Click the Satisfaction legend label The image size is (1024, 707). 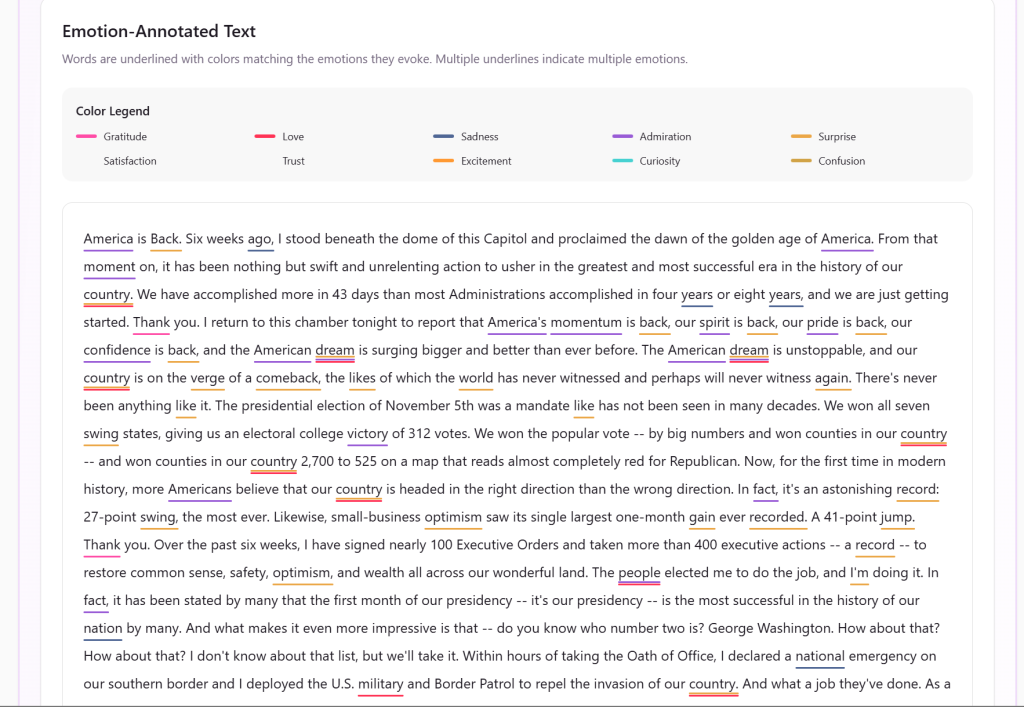click(x=130, y=161)
